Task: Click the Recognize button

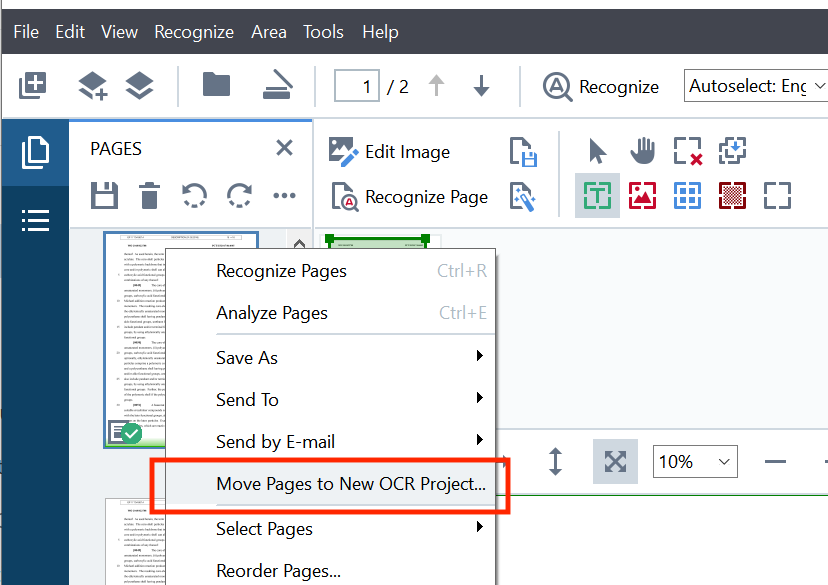Action: coord(601,86)
